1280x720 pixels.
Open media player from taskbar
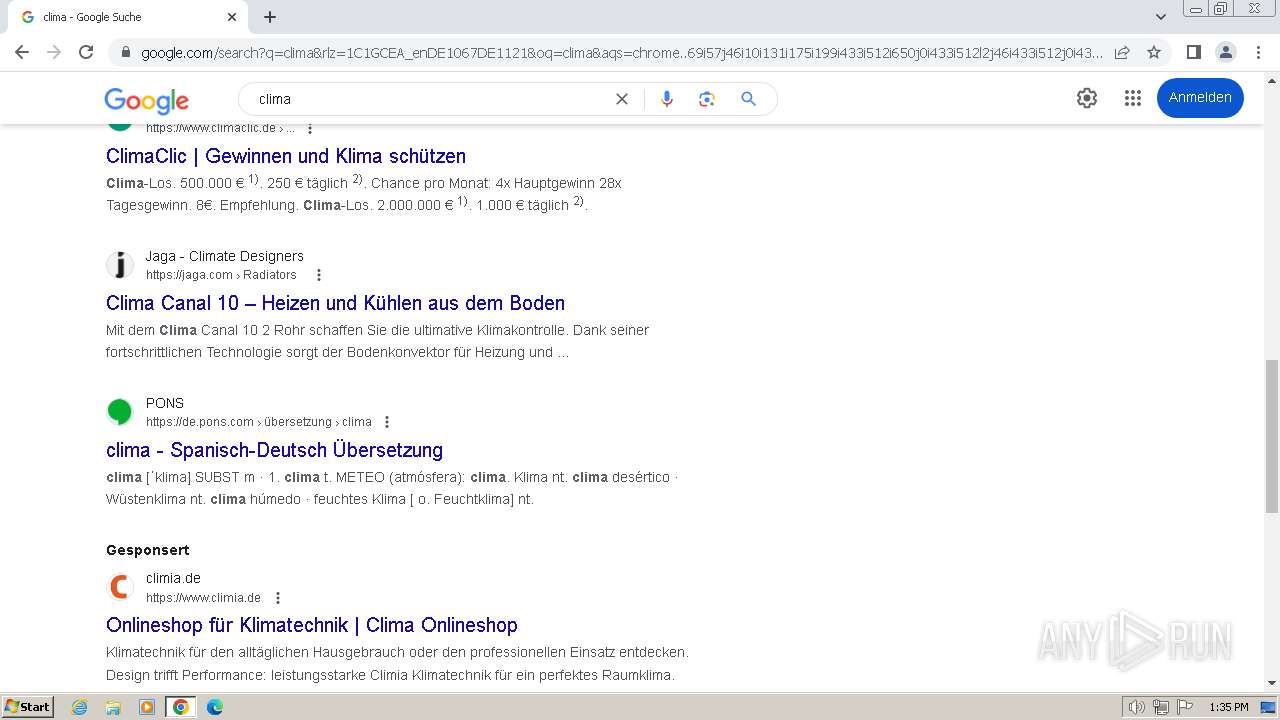tap(147, 707)
